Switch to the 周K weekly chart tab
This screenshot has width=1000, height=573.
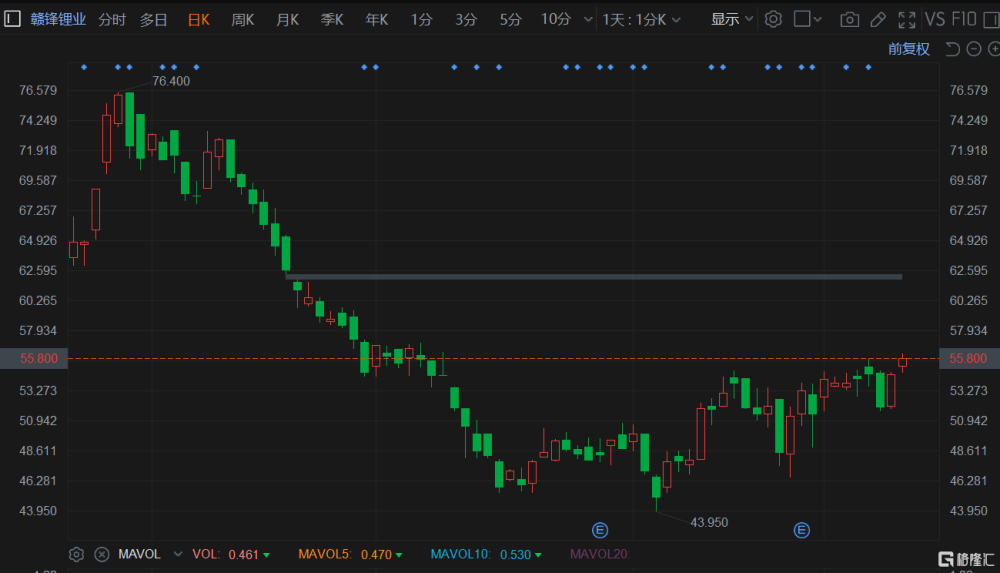[242, 19]
